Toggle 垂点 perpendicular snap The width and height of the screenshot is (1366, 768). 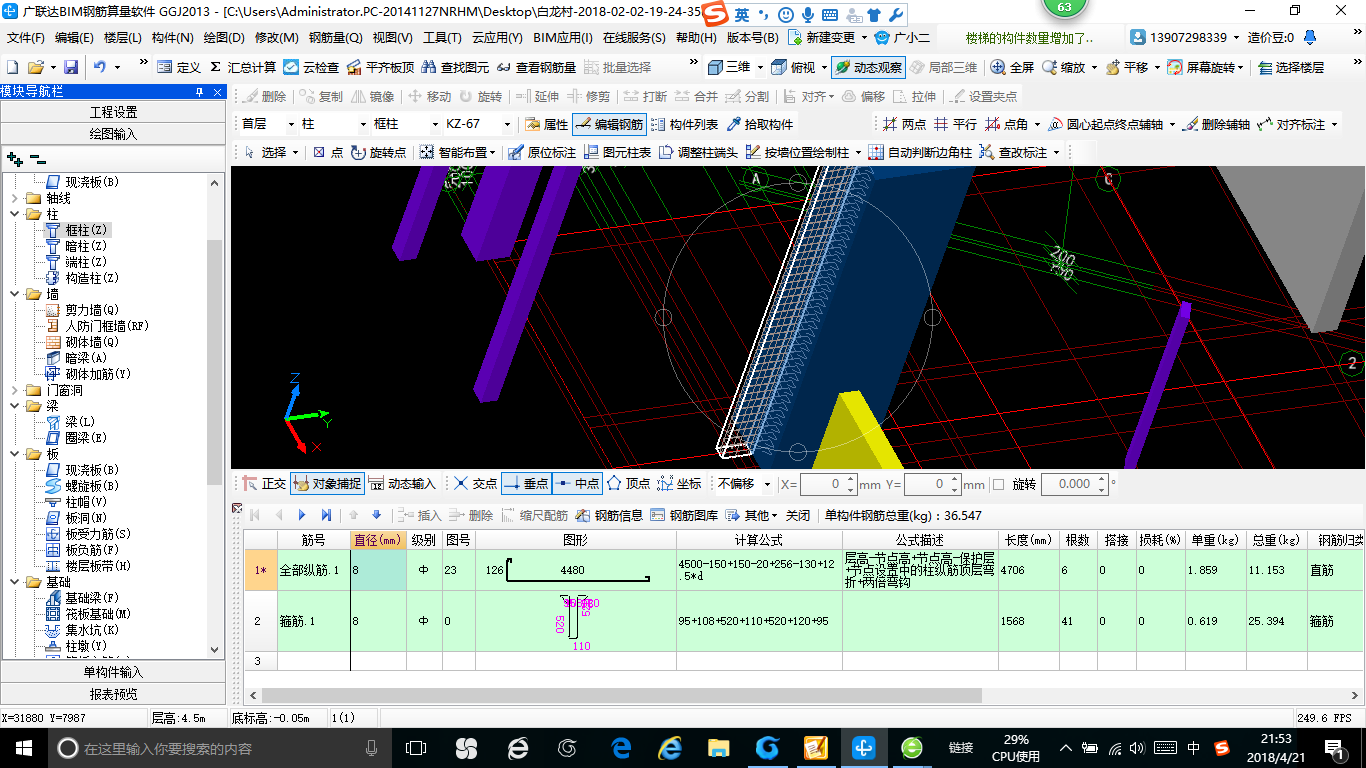tap(526, 483)
